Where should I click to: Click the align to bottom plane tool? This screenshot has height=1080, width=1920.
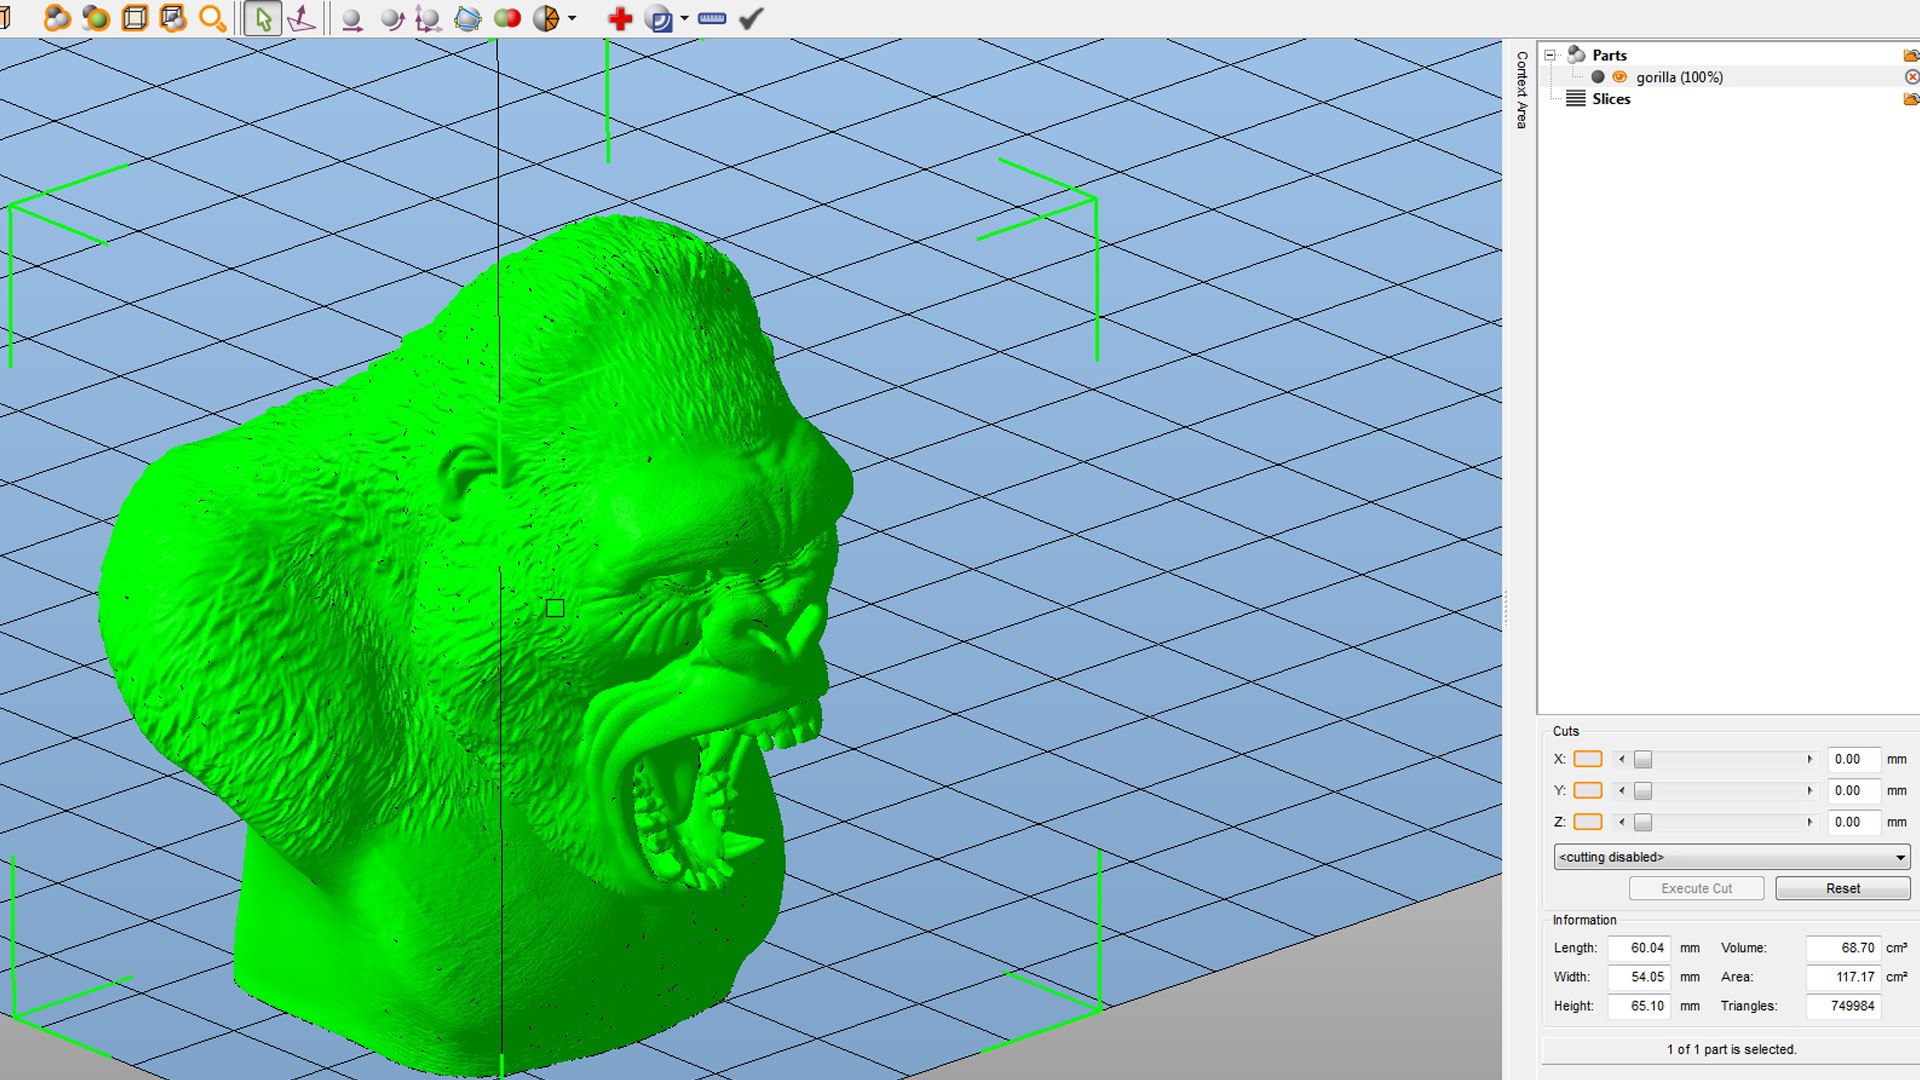click(x=301, y=18)
